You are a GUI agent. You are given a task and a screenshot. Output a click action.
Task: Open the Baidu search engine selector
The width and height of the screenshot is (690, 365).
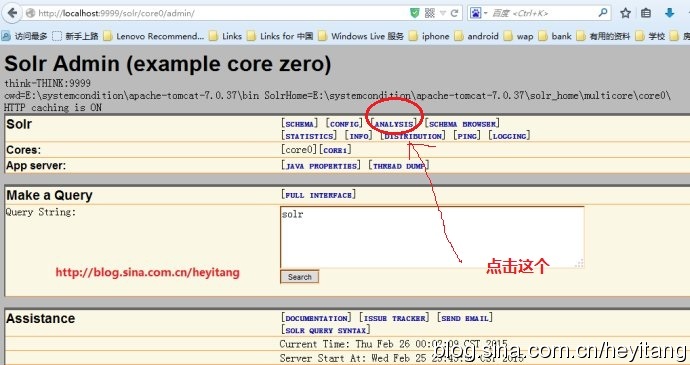(x=478, y=13)
